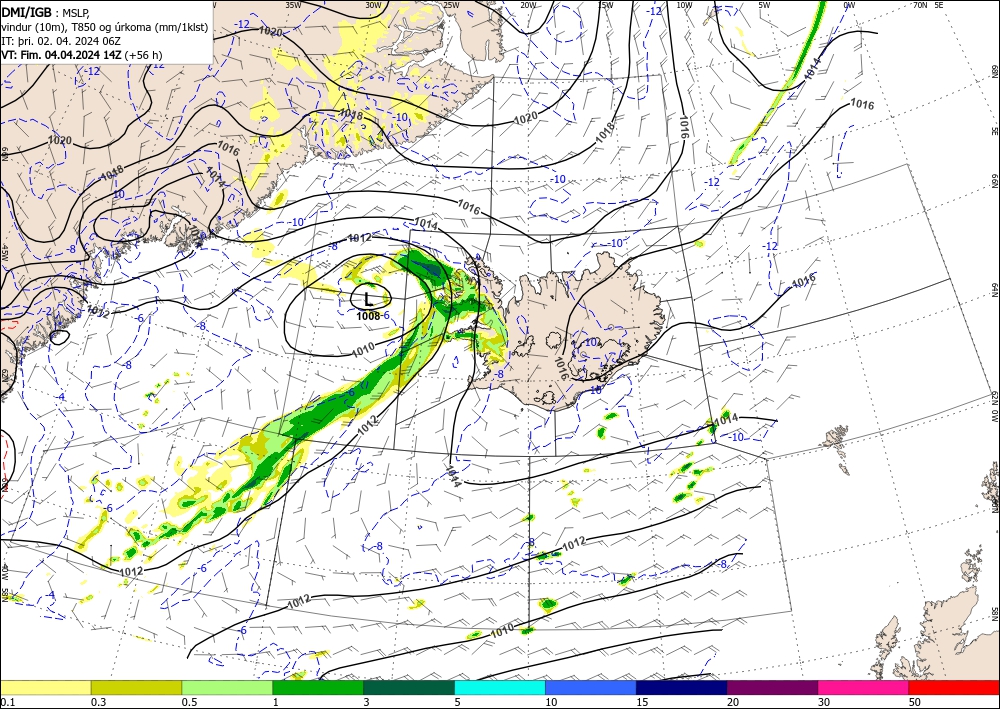Click the 'vindur (10m), T850 og úrkoma' line
This screenshot has width=1000, height=709.
(x=105, y=27)
